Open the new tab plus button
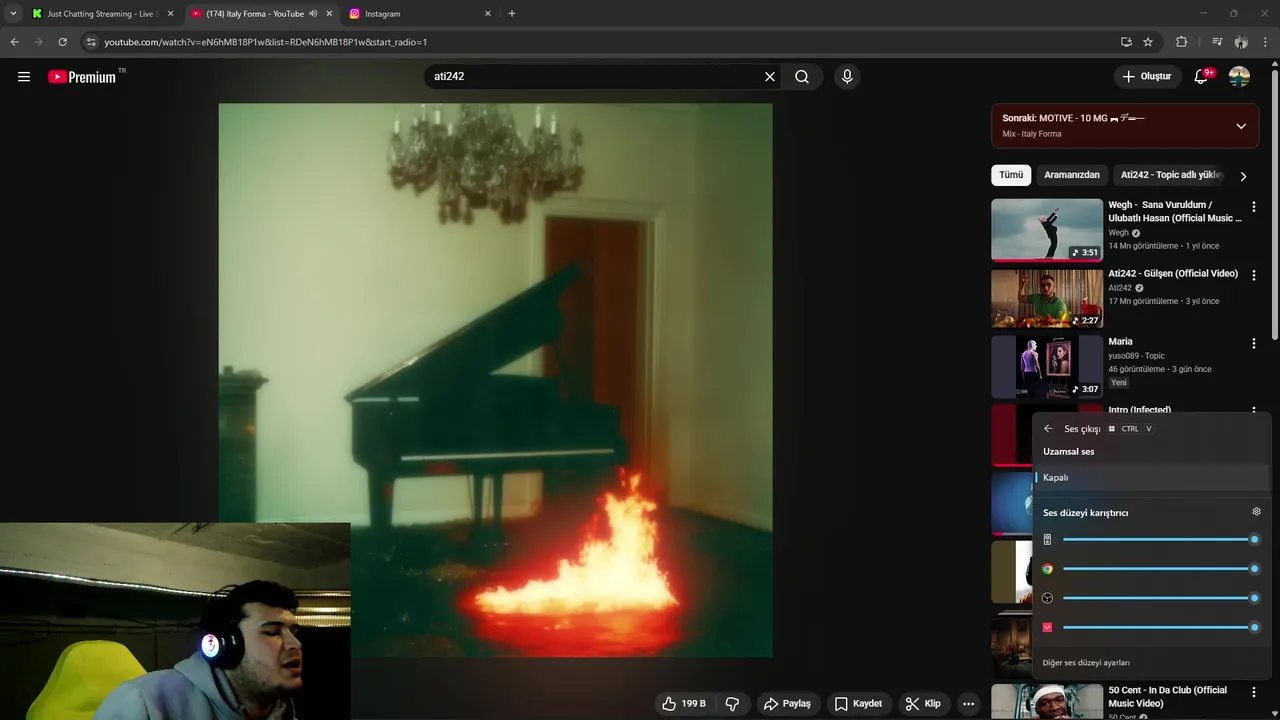 [512, 14]
